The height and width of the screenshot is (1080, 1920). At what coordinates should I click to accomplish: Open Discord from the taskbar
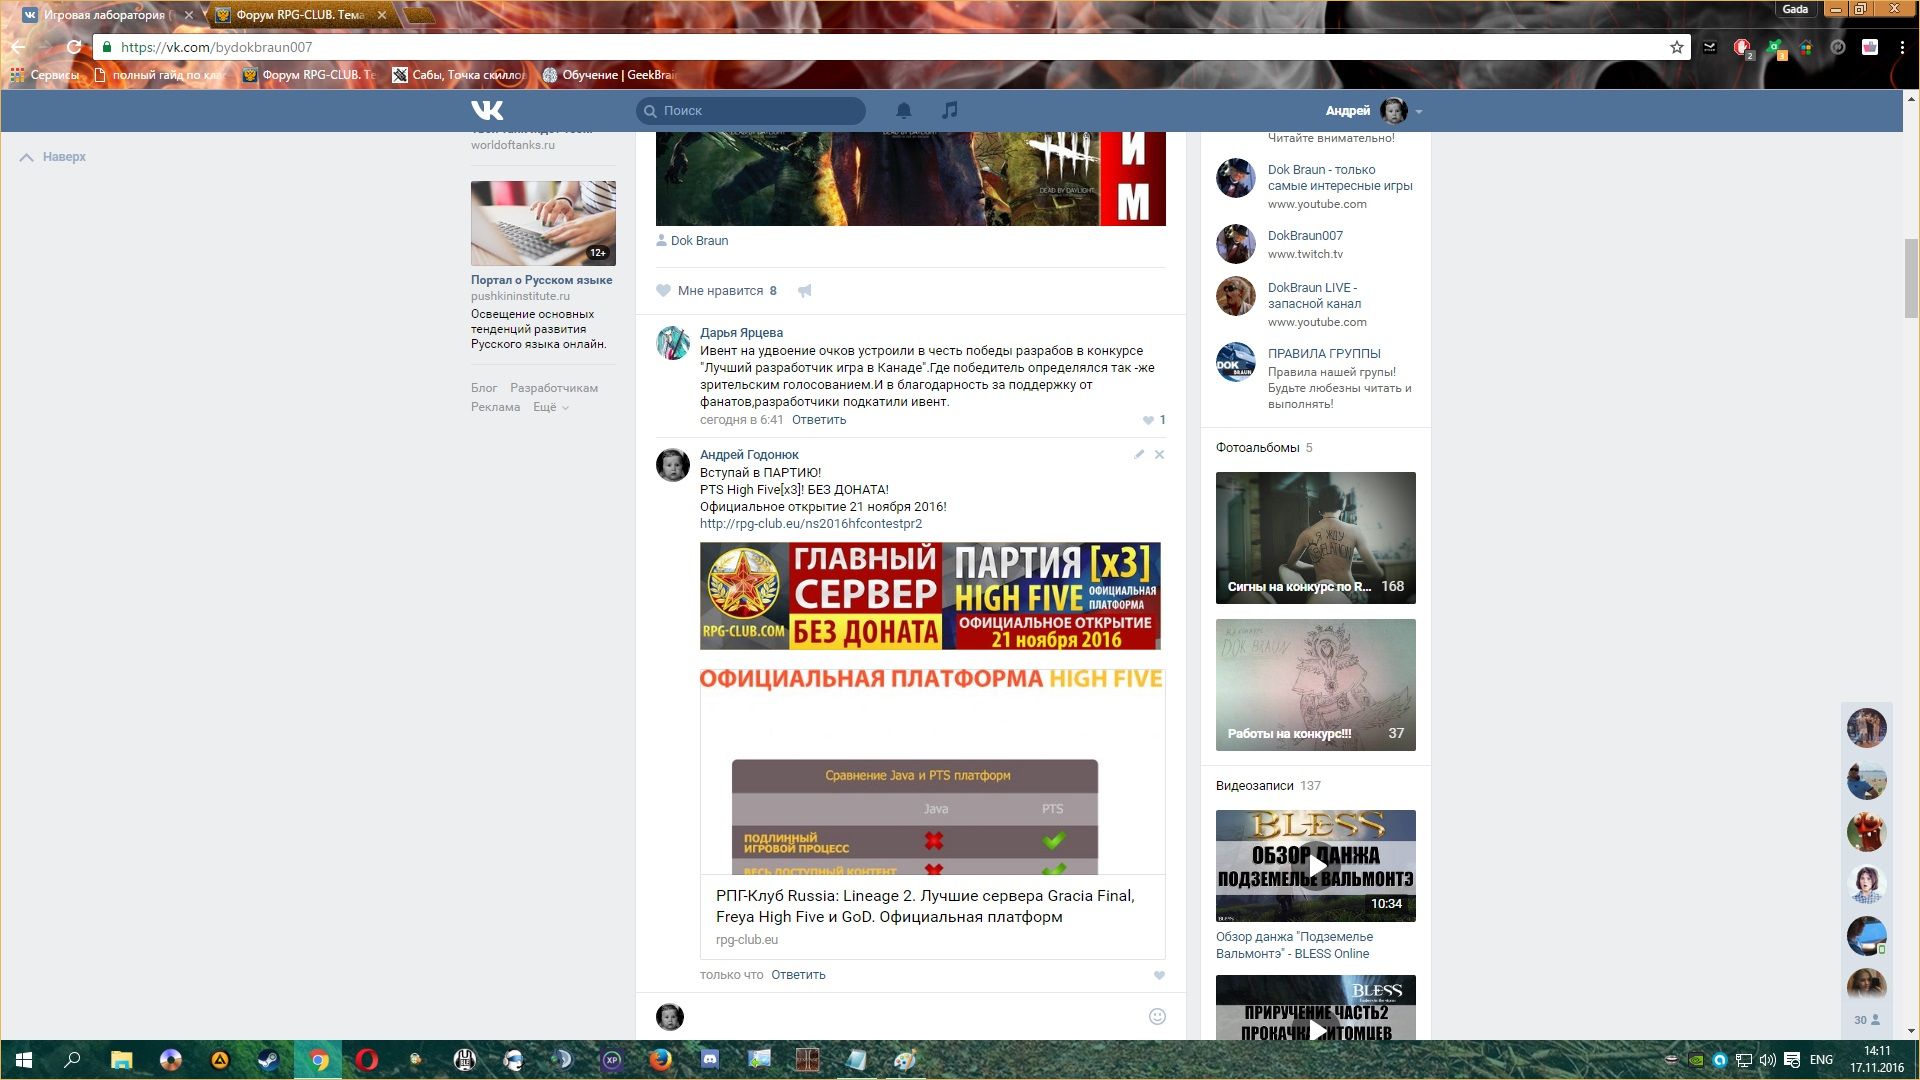coord(710,1060)
